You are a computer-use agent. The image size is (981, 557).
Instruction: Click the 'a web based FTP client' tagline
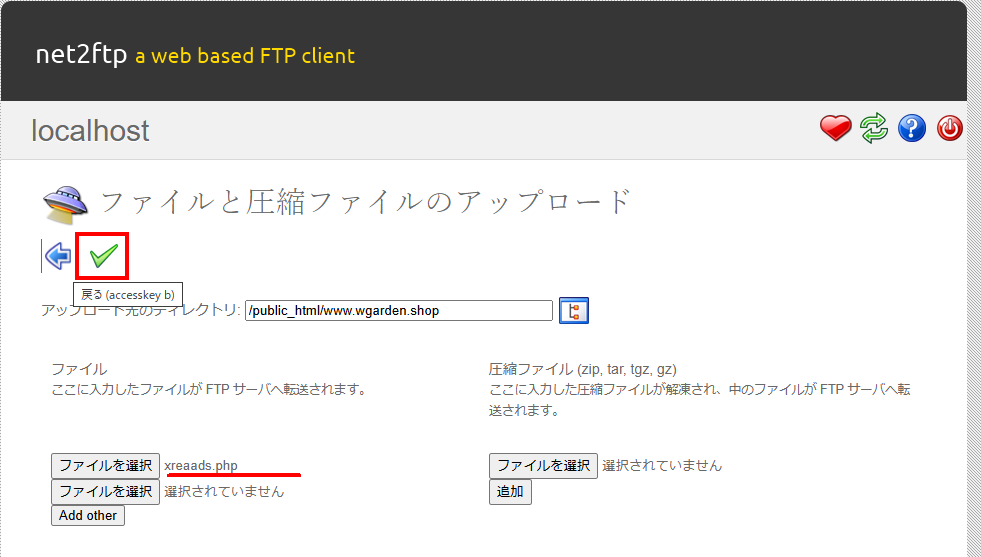pyautogui.click(x=245, y=56)
